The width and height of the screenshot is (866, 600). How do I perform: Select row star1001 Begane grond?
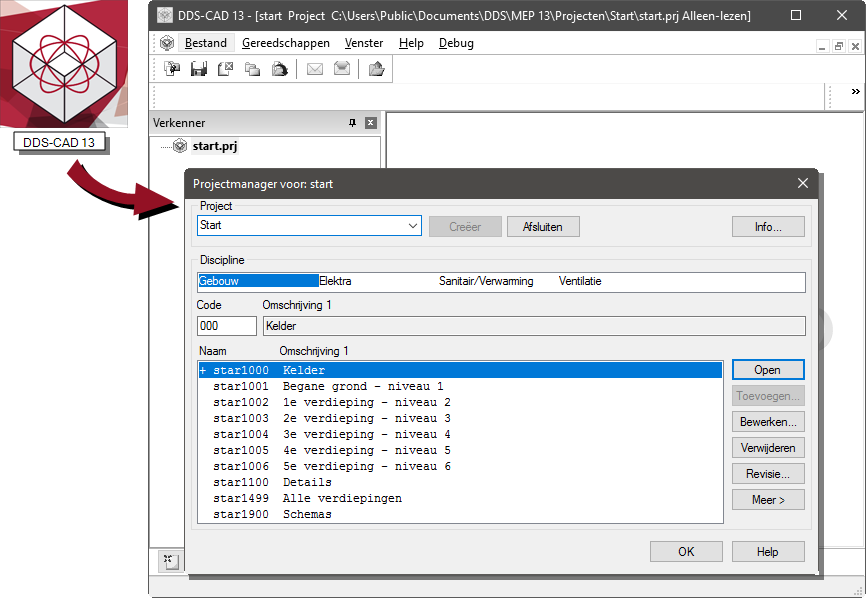(460, 386)
